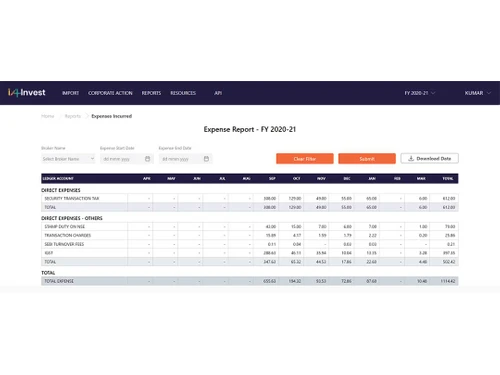
Task: Click the NOV column header
Action: [321, 179]
